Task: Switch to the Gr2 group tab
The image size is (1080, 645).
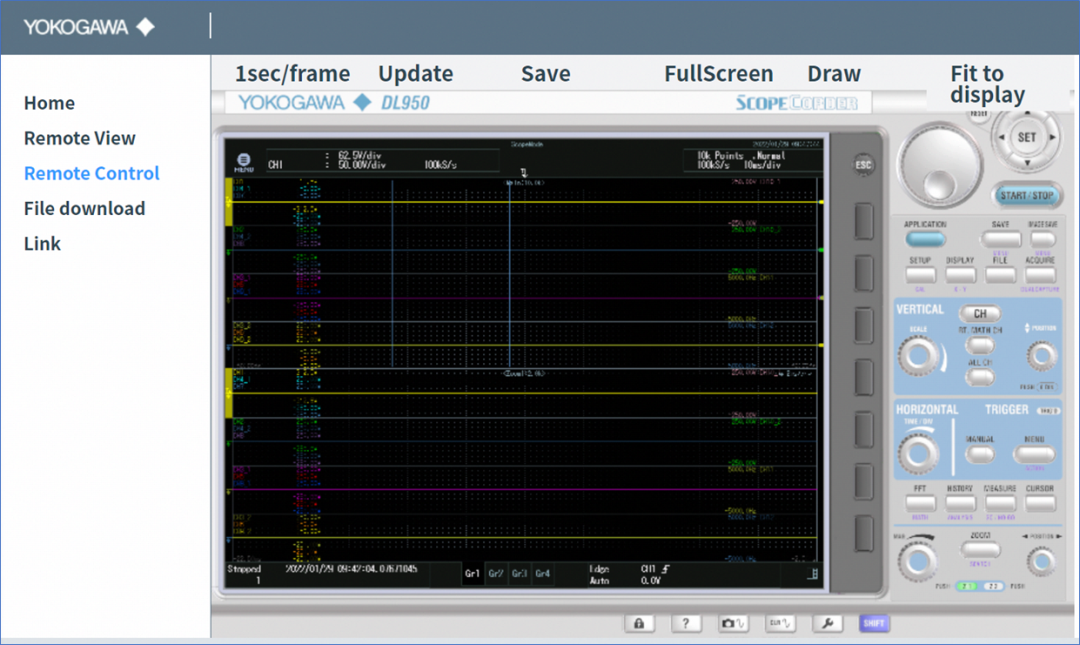Action: tap(496, 574)
